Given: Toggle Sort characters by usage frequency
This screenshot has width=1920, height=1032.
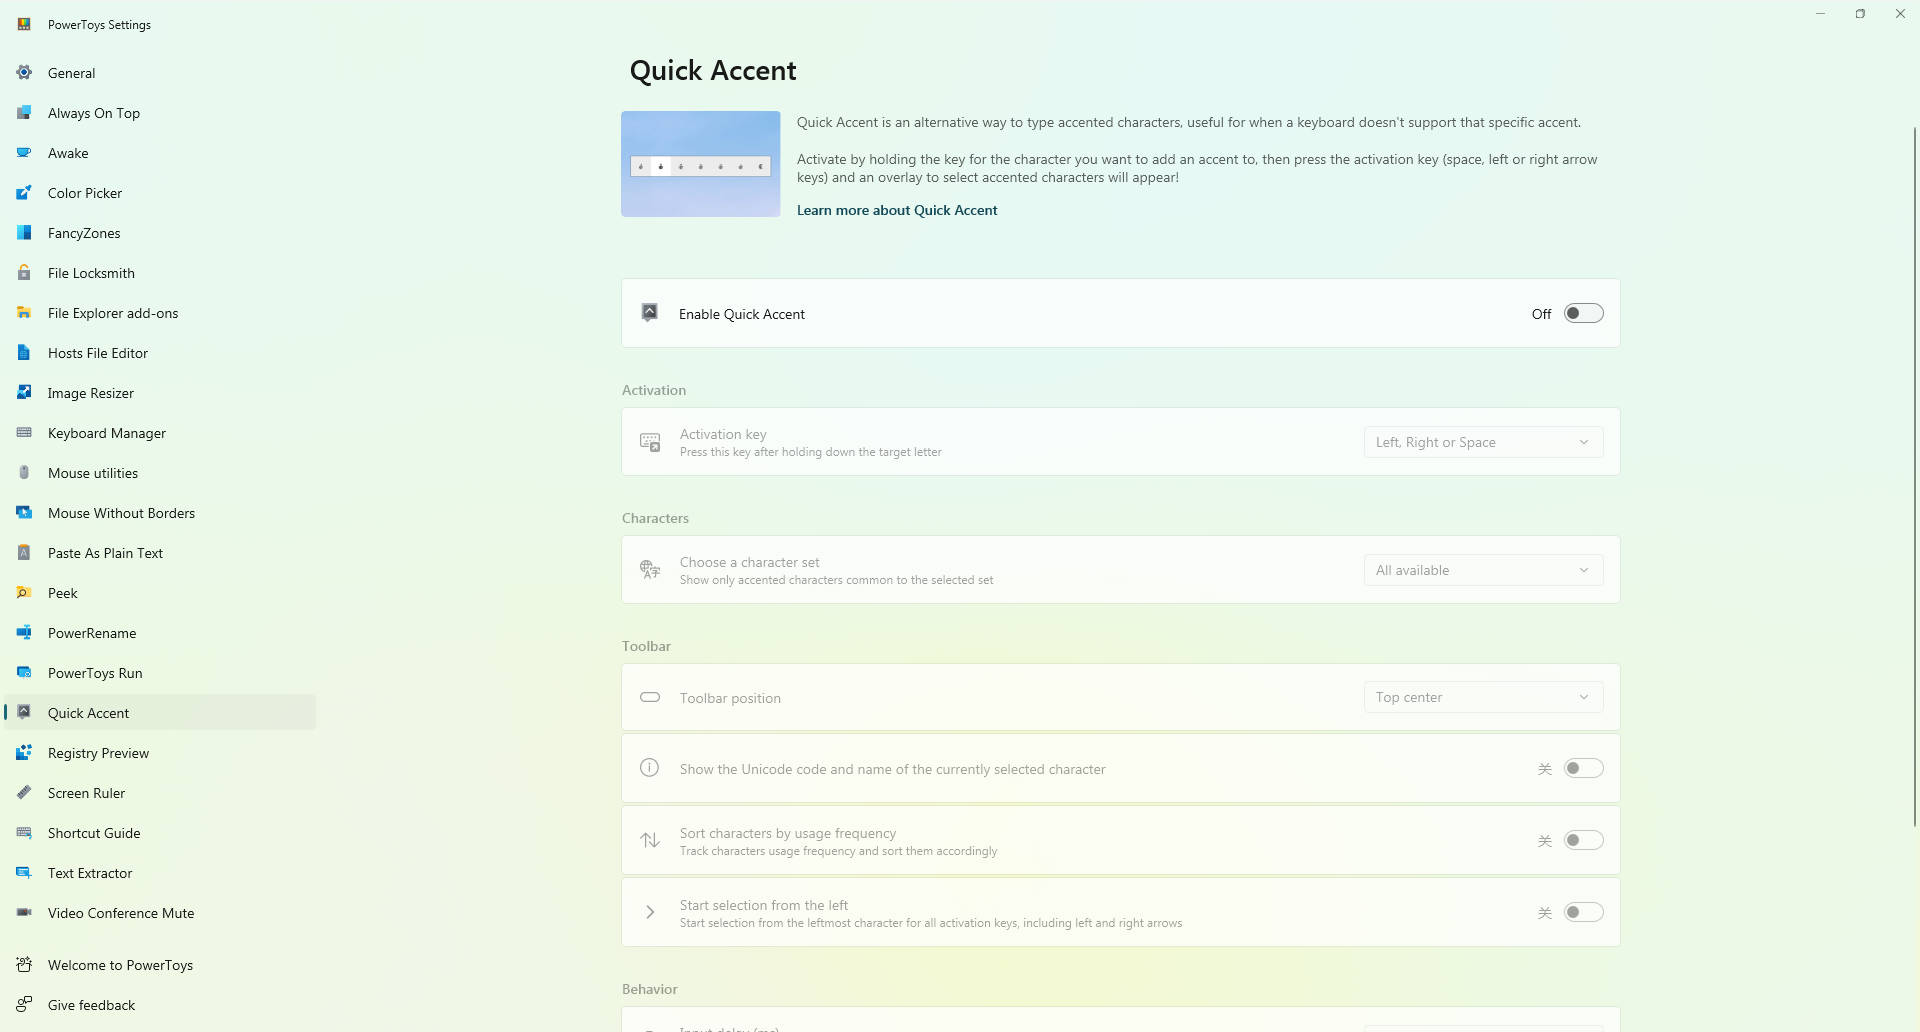Looking at the screenshot, I should (x=1583, y=841).
